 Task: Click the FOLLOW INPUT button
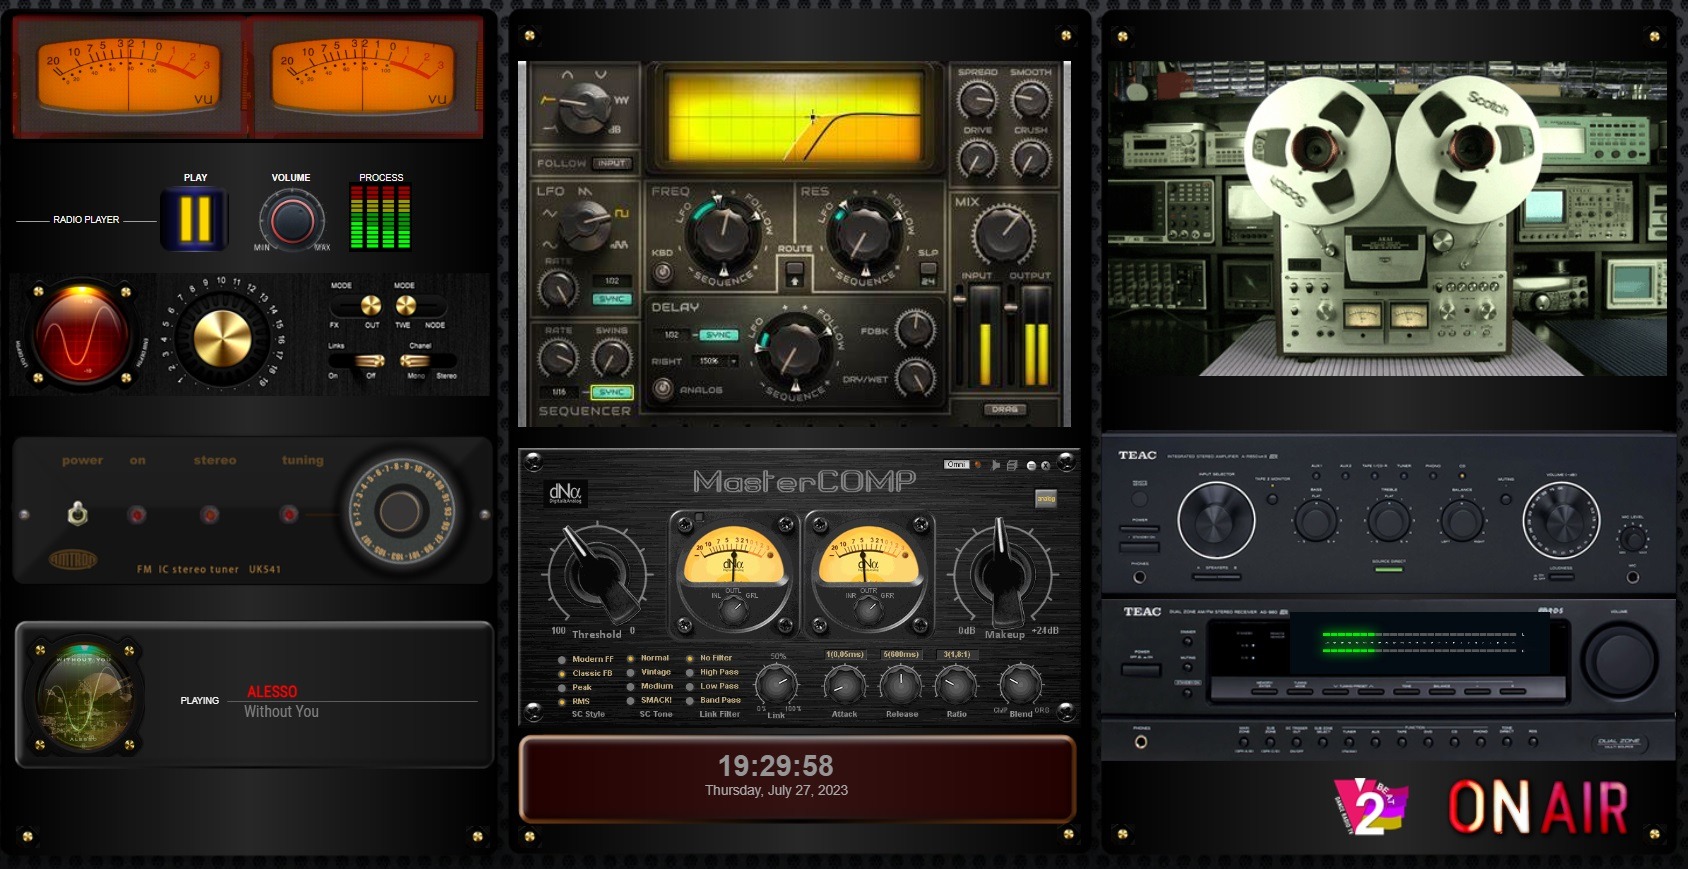point(611,163)
